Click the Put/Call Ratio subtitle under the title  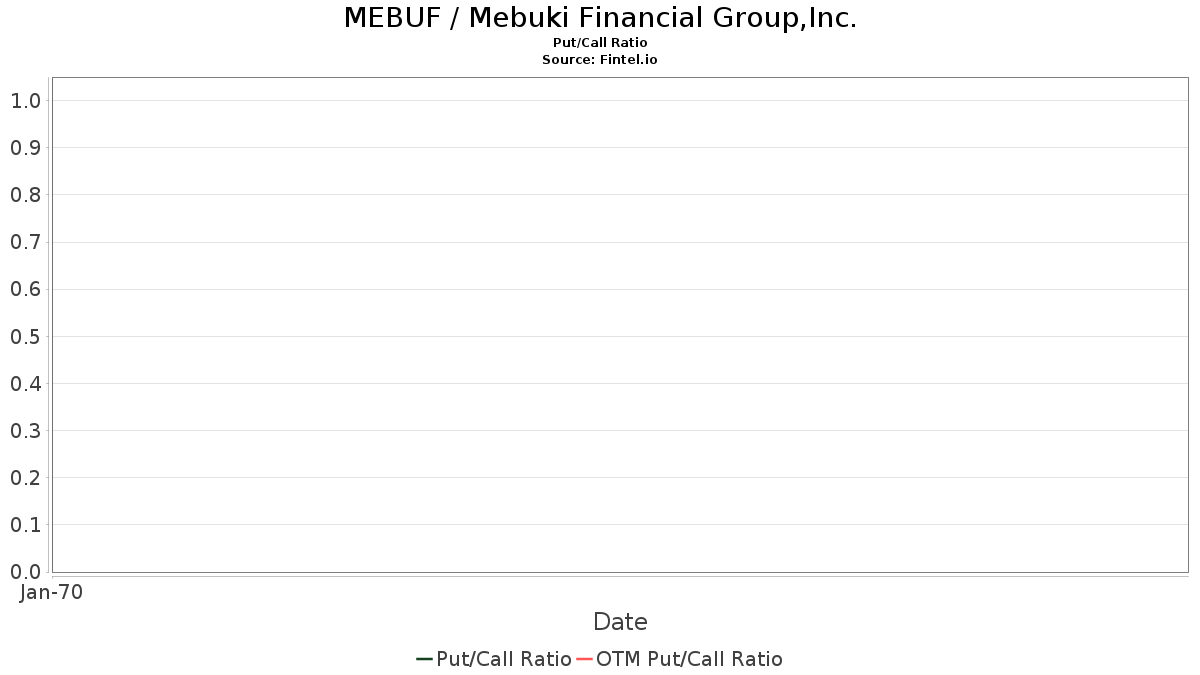pos(600,43)
